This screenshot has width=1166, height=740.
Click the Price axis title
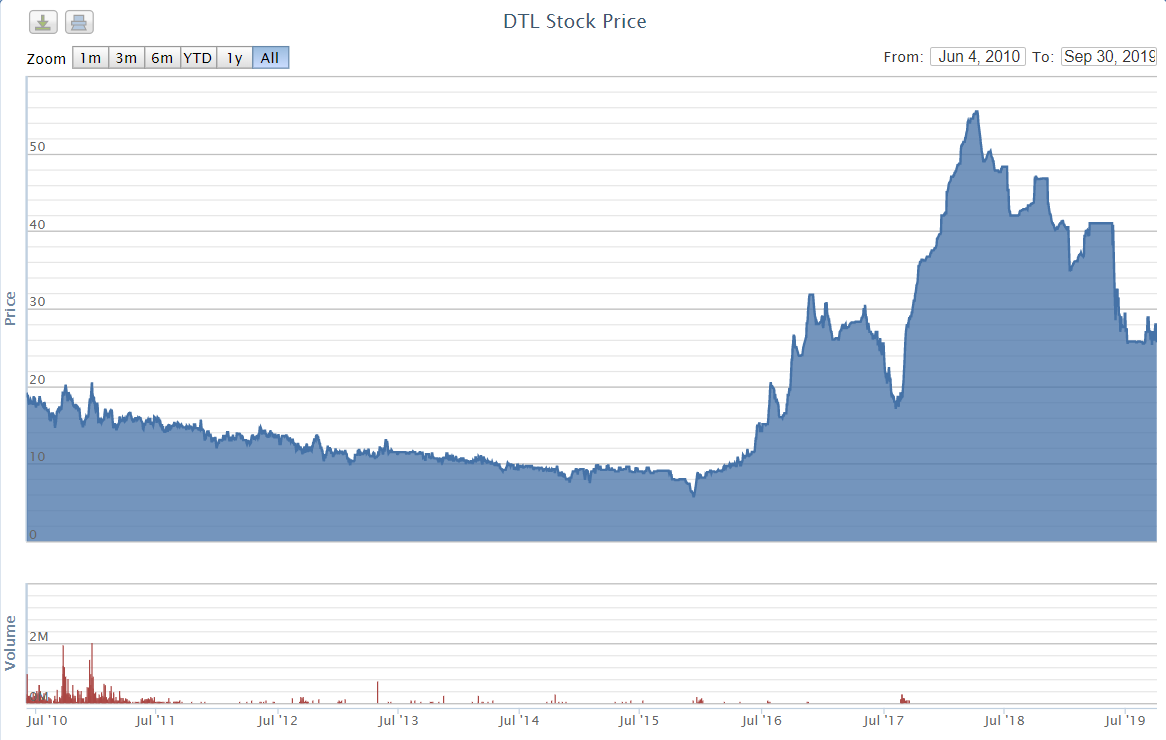pos(11,308)
